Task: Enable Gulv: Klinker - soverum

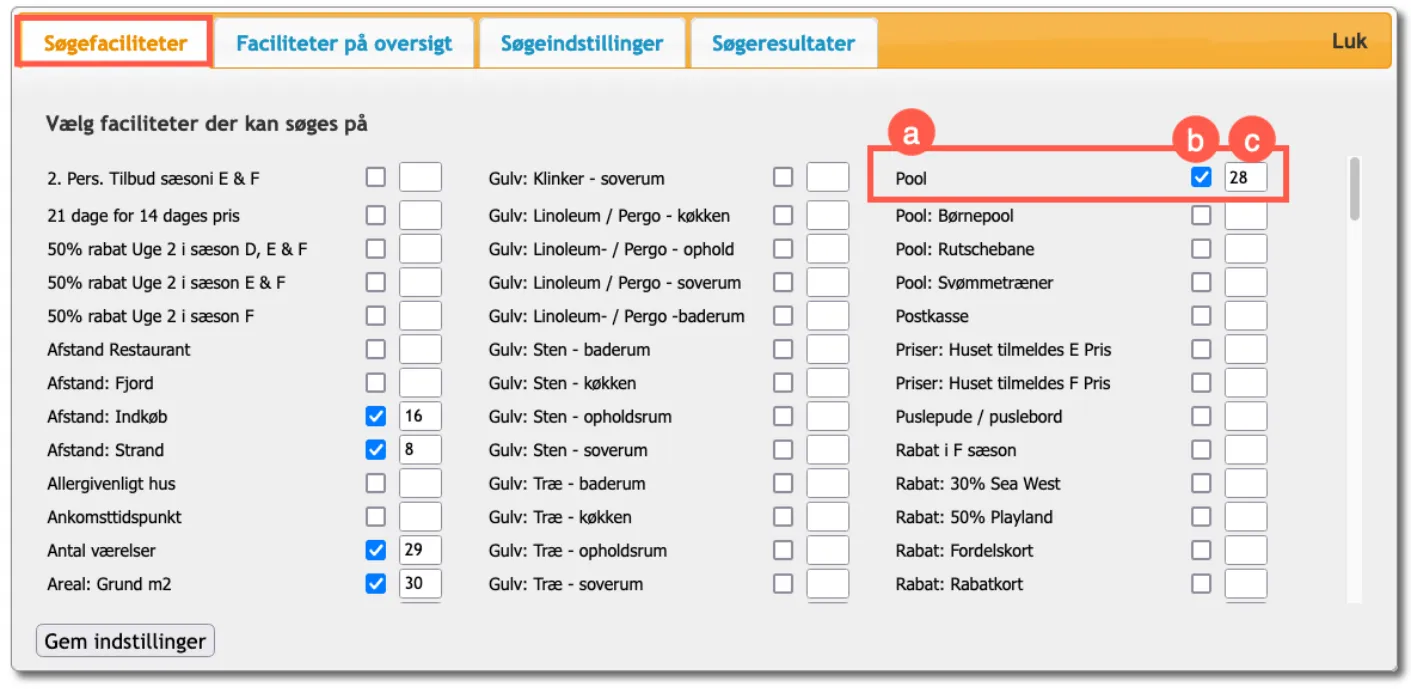Action: coord(783,178)
